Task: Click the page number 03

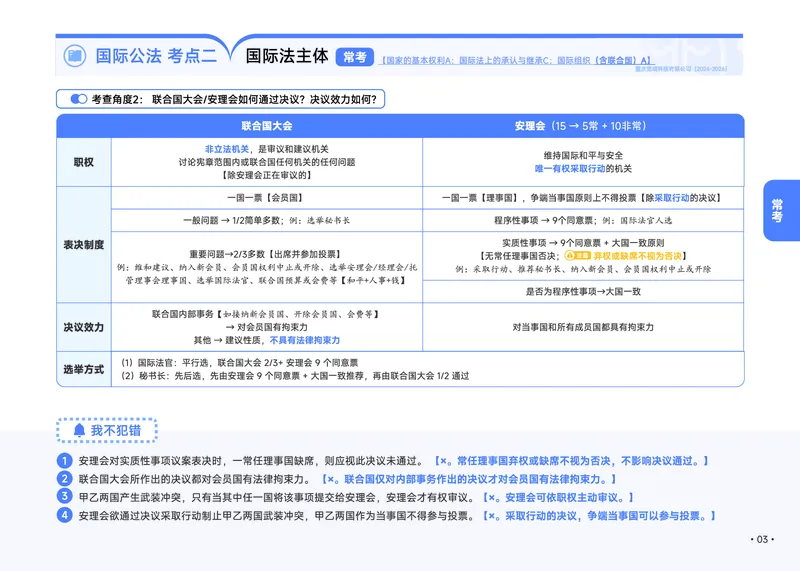Action: (762, 539)
